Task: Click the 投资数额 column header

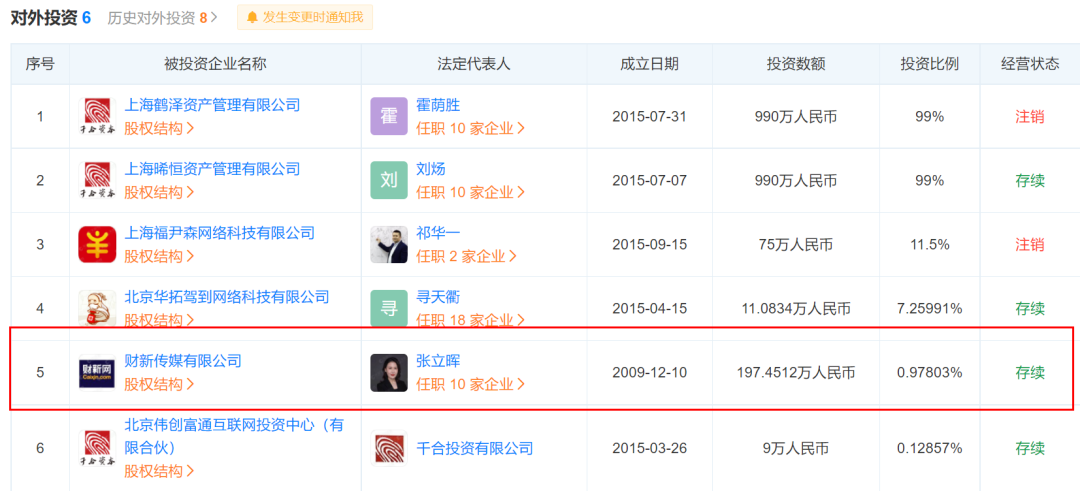Action: (x=796, y=64)
